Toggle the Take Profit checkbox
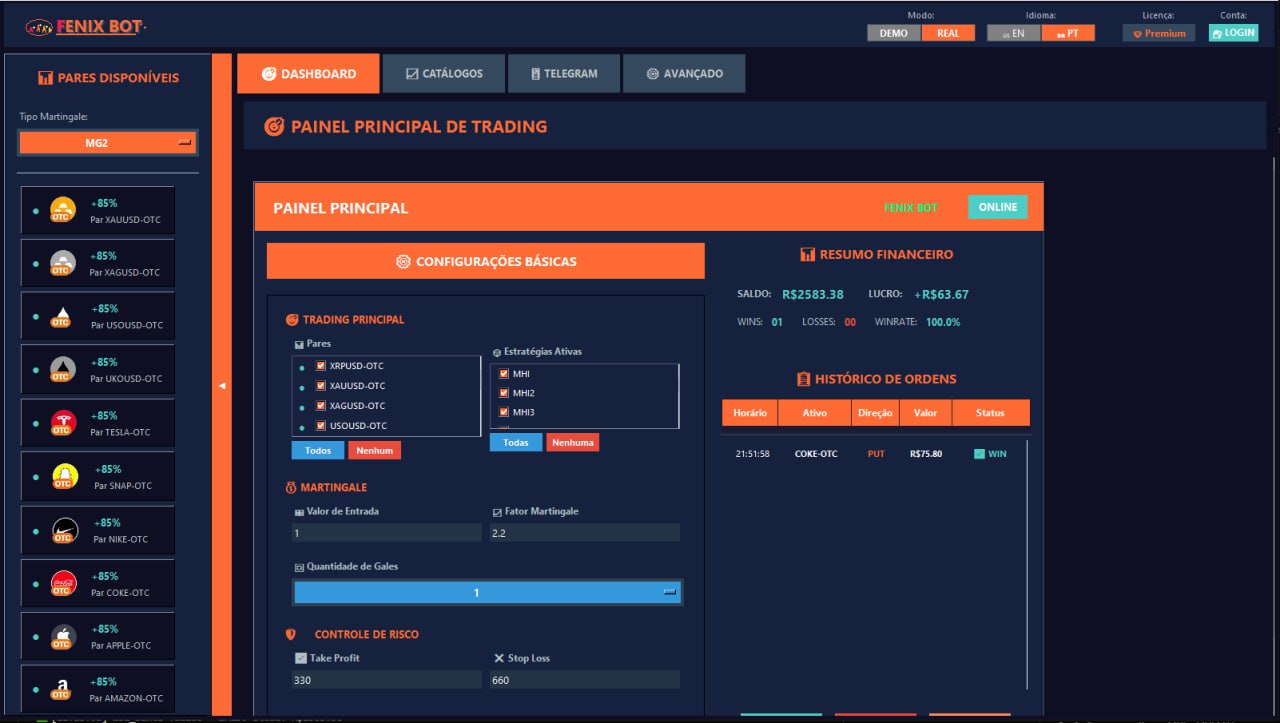1280x723 pixels. point(301,657)
